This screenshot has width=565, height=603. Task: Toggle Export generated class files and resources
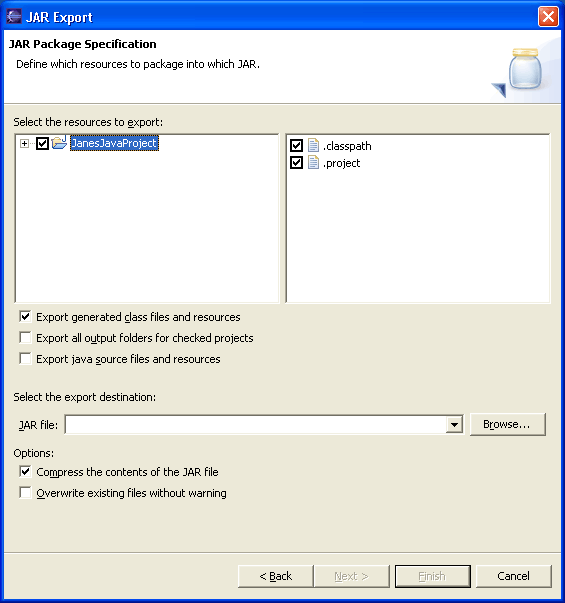[25, 316]
